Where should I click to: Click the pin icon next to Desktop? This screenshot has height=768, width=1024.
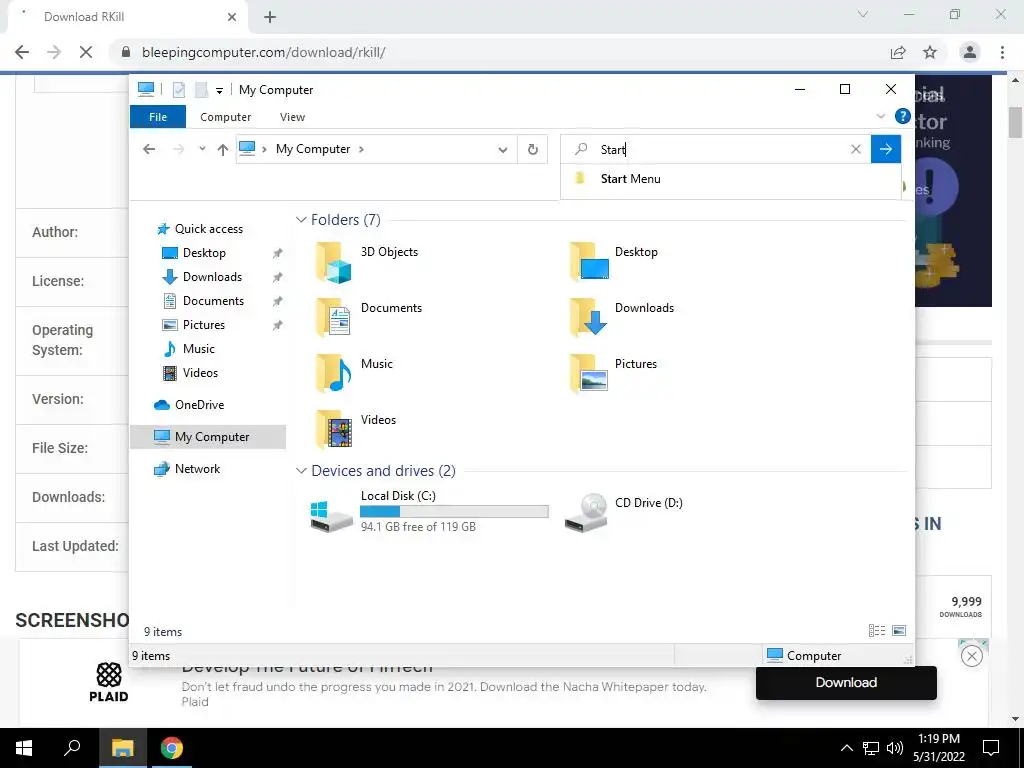pyautogui.click(x=278, y=253)
